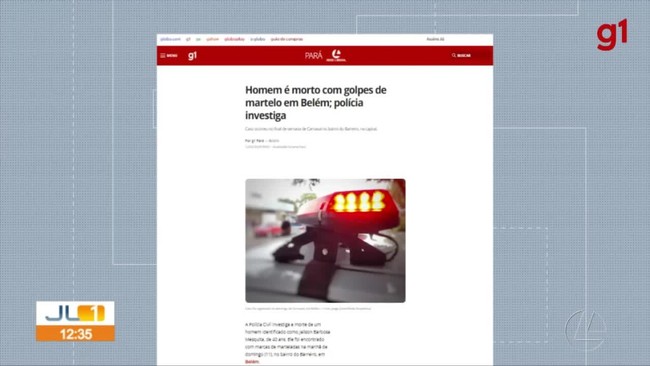Open the gshow link in top bar
The image size is (650, 366).
pyautogui.click(x=212, y=39)
